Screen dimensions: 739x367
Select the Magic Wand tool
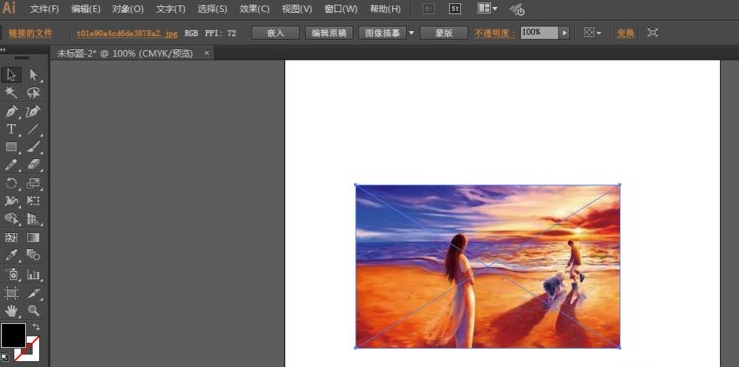coord(11,92)
